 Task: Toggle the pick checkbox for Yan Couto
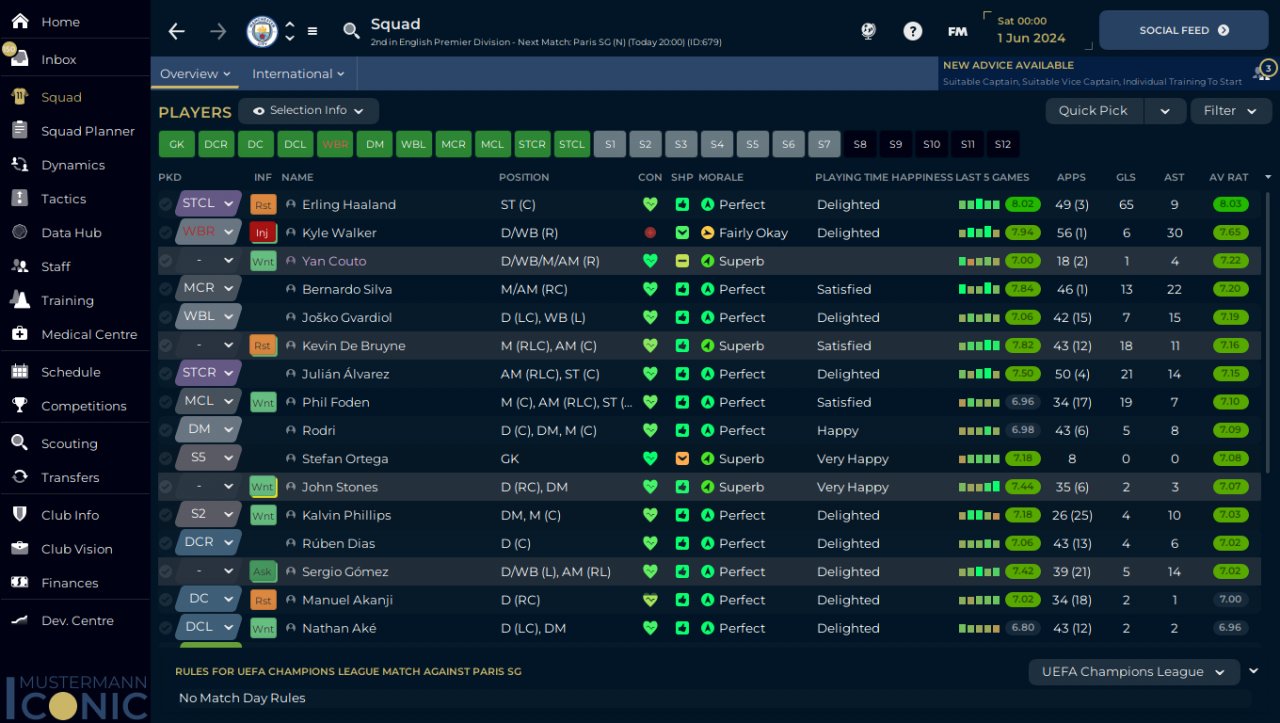point(166,261)
